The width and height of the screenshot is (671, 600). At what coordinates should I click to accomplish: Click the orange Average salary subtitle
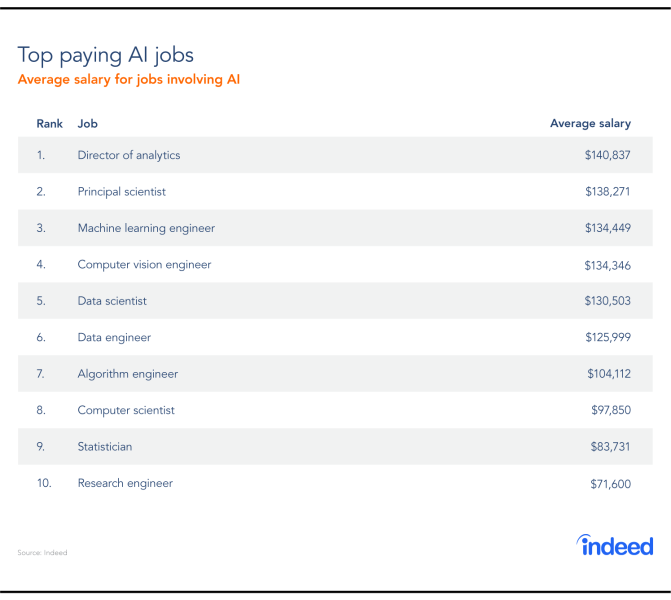pyautogui.click(x=129, y=80)
